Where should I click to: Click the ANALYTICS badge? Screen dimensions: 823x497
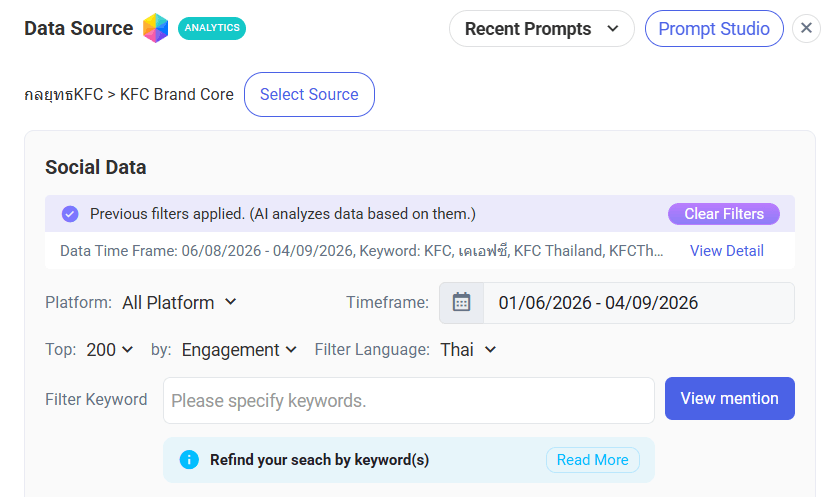pyautogui.click(x=212, y=28)
